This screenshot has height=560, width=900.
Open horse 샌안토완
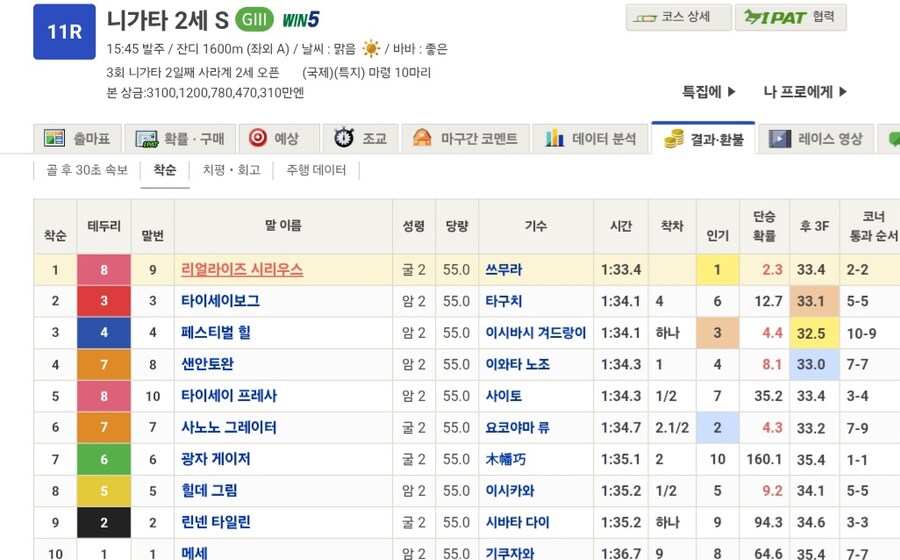[207, 364]
